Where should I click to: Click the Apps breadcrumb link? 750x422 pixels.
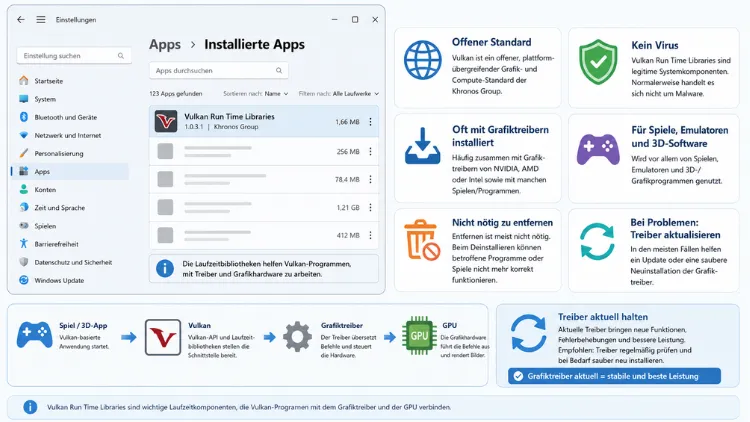coord(165,44)
